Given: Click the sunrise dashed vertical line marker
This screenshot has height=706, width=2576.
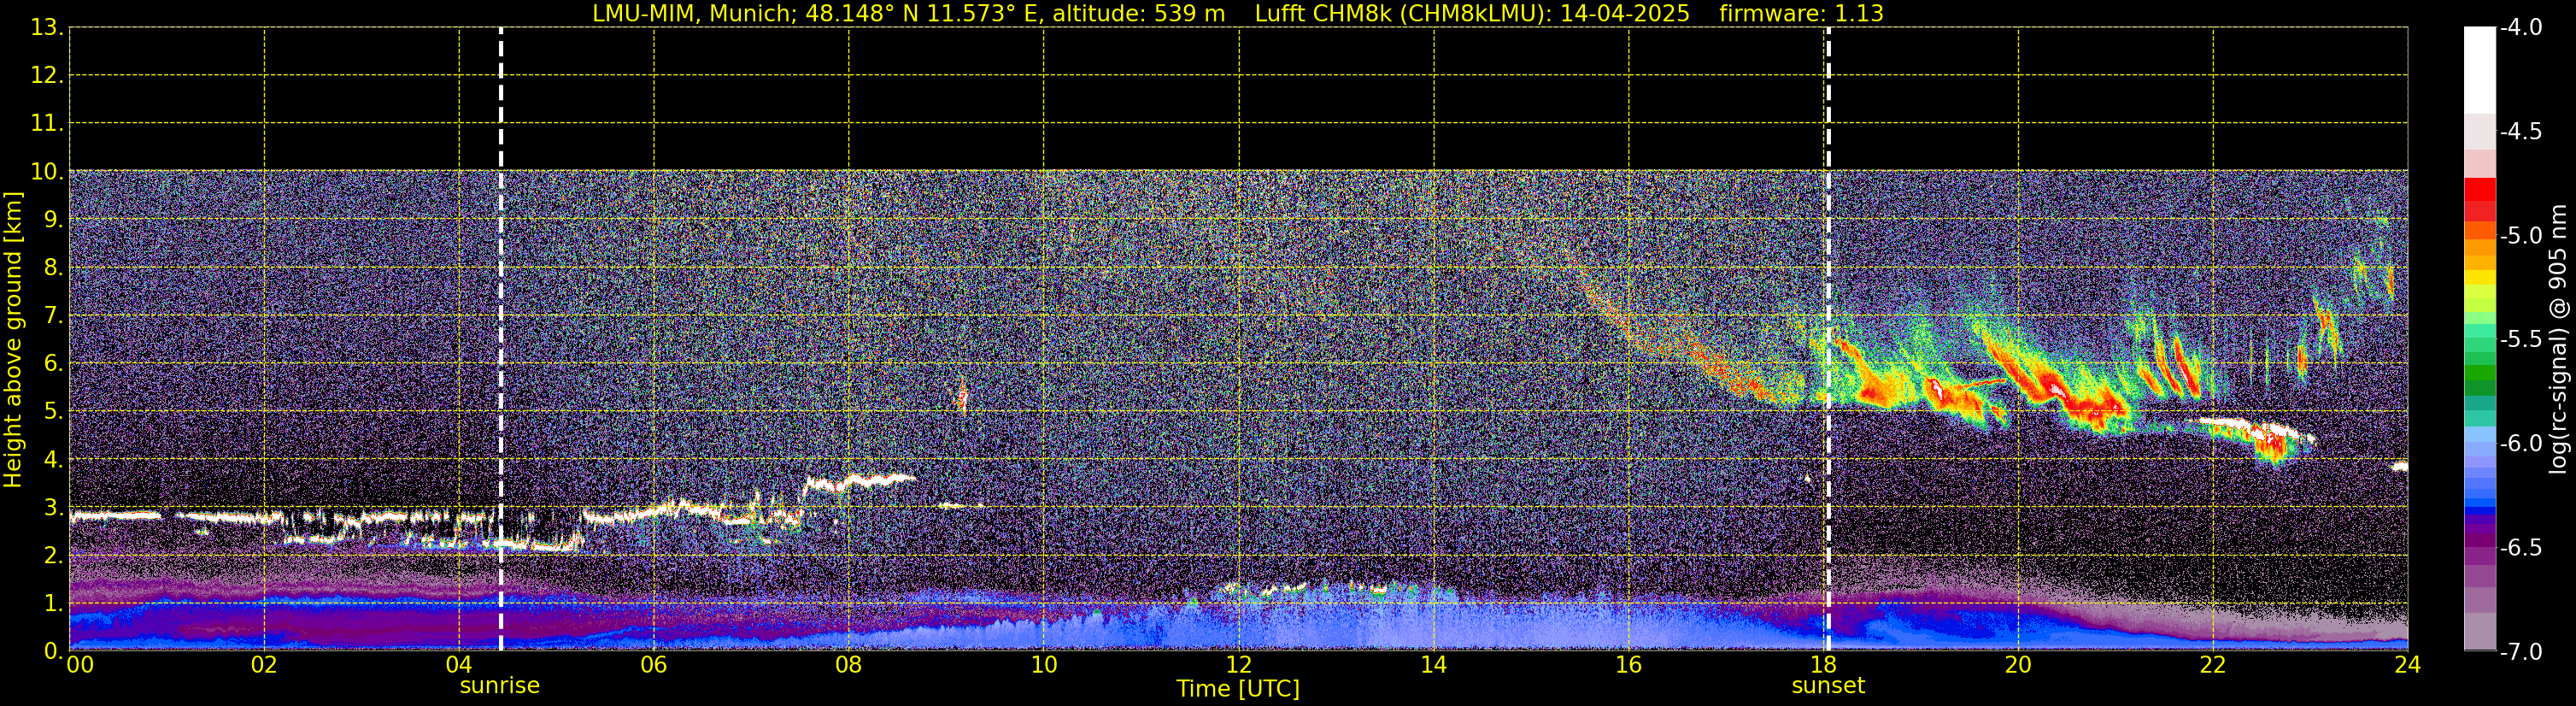Looking at the screenshot, I should point(500,338).
